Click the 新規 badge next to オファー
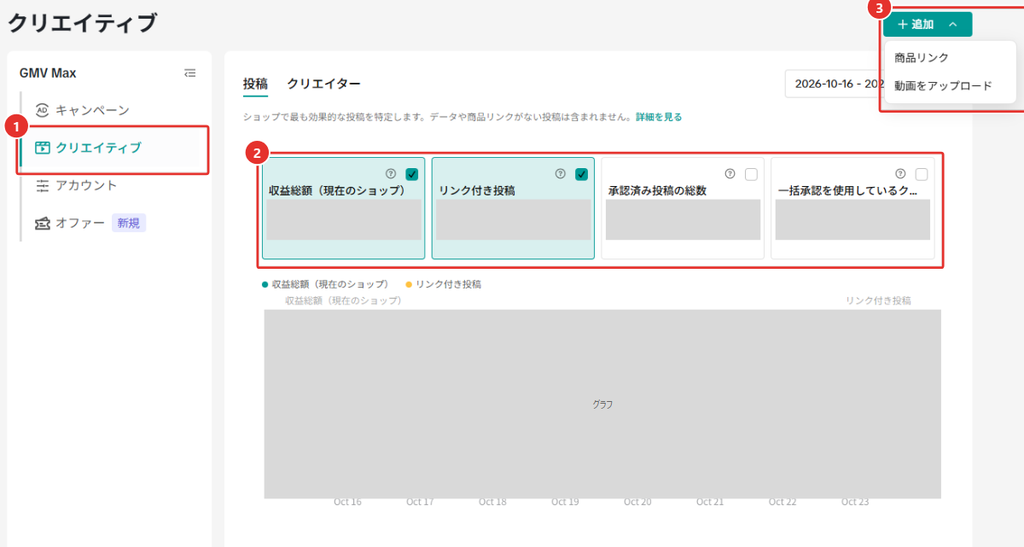Viewport: 1024px width, 547px height. (x=129, y=223)
